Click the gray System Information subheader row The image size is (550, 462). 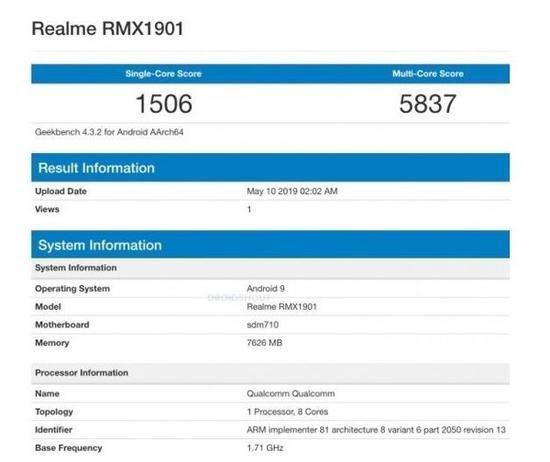coord(270,268)
